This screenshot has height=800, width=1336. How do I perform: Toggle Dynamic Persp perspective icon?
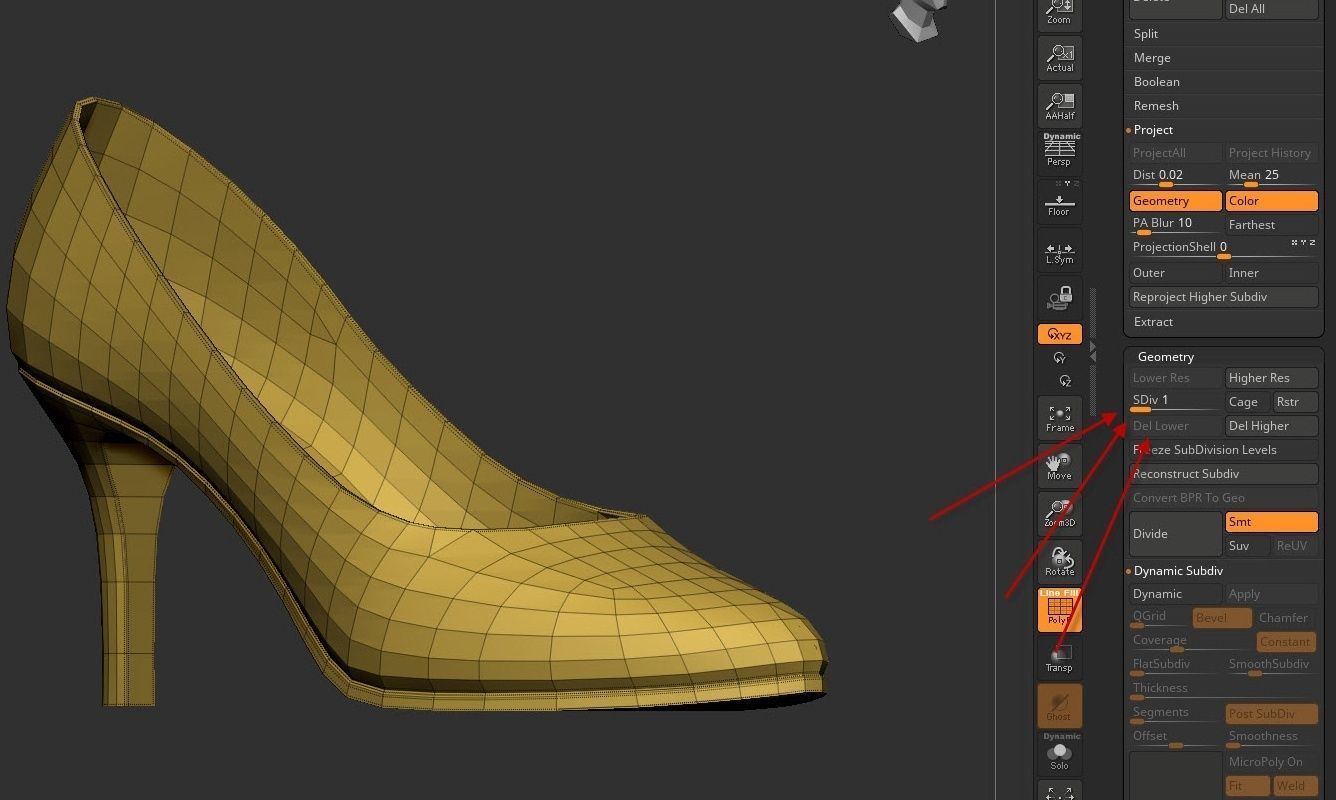pos(1059,151)
